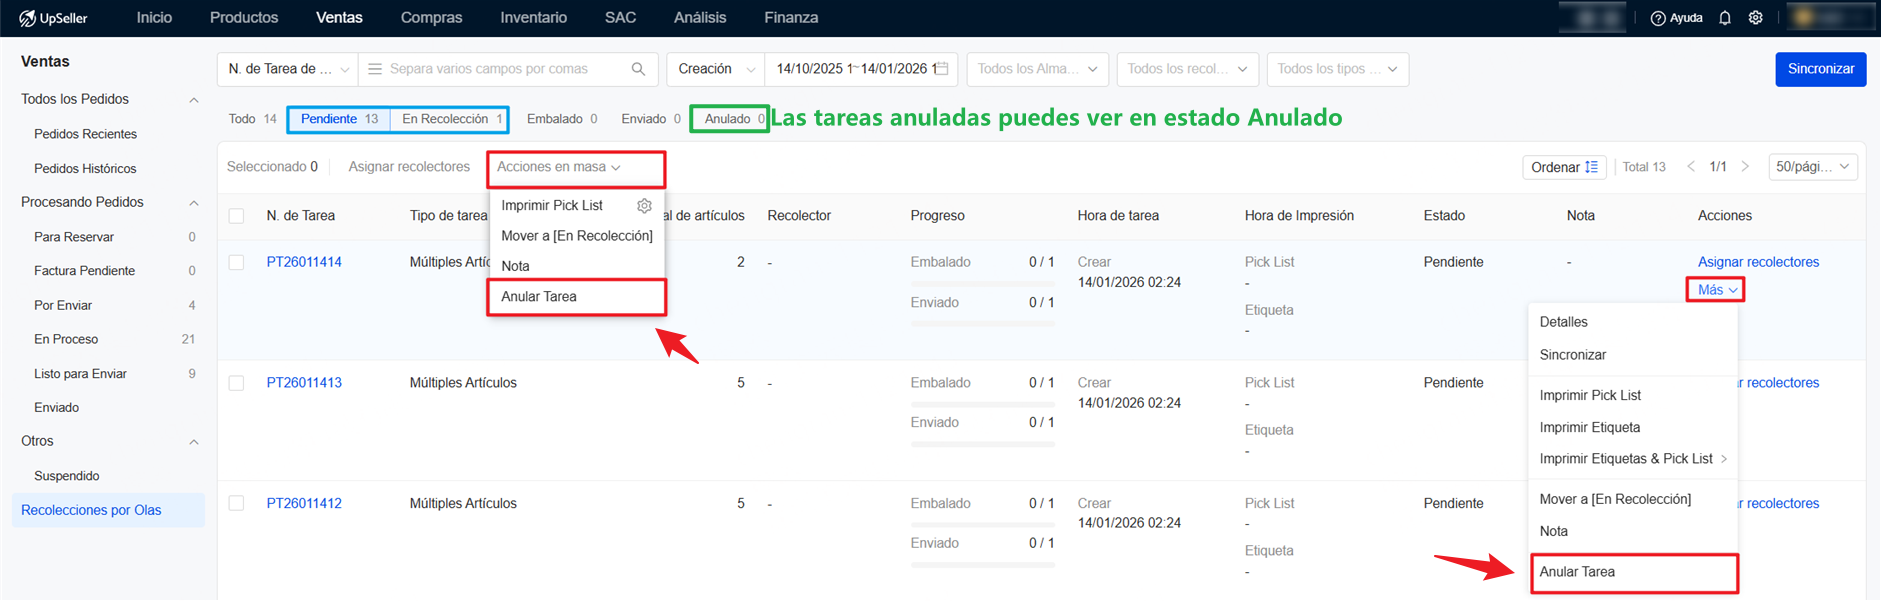The width and height of the screenshot is (1881, 601).
Task: Click the date range input field
Action: (862, 69)
